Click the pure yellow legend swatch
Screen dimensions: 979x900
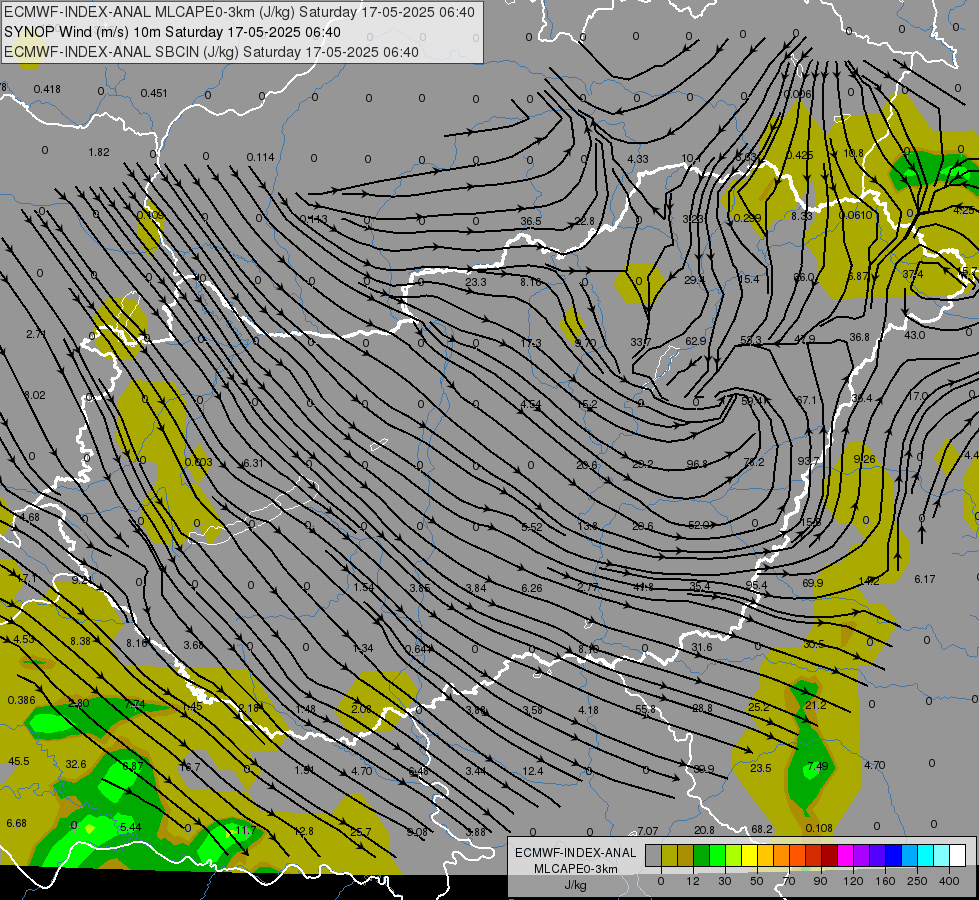tap(750, 855)
